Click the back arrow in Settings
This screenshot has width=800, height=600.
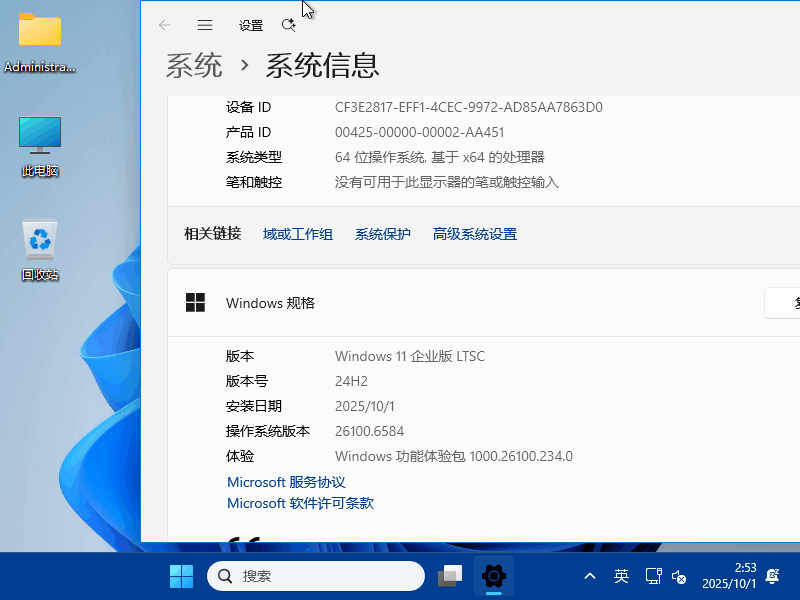[164, 25]
